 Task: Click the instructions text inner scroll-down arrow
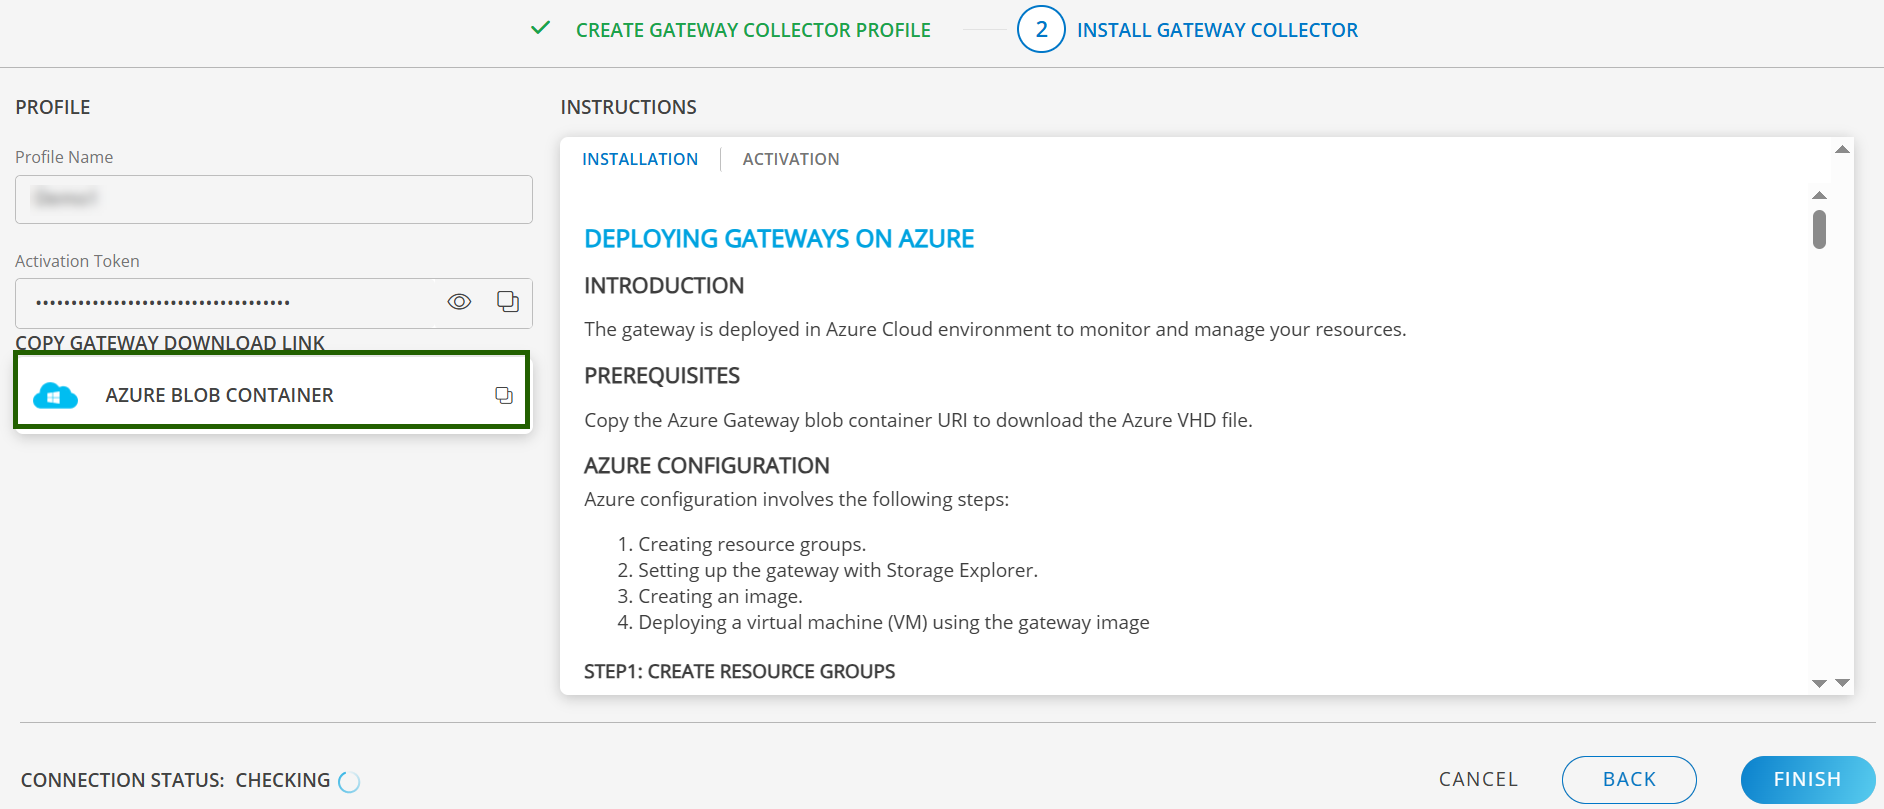pyautogui.click(x=1819, y=683)
